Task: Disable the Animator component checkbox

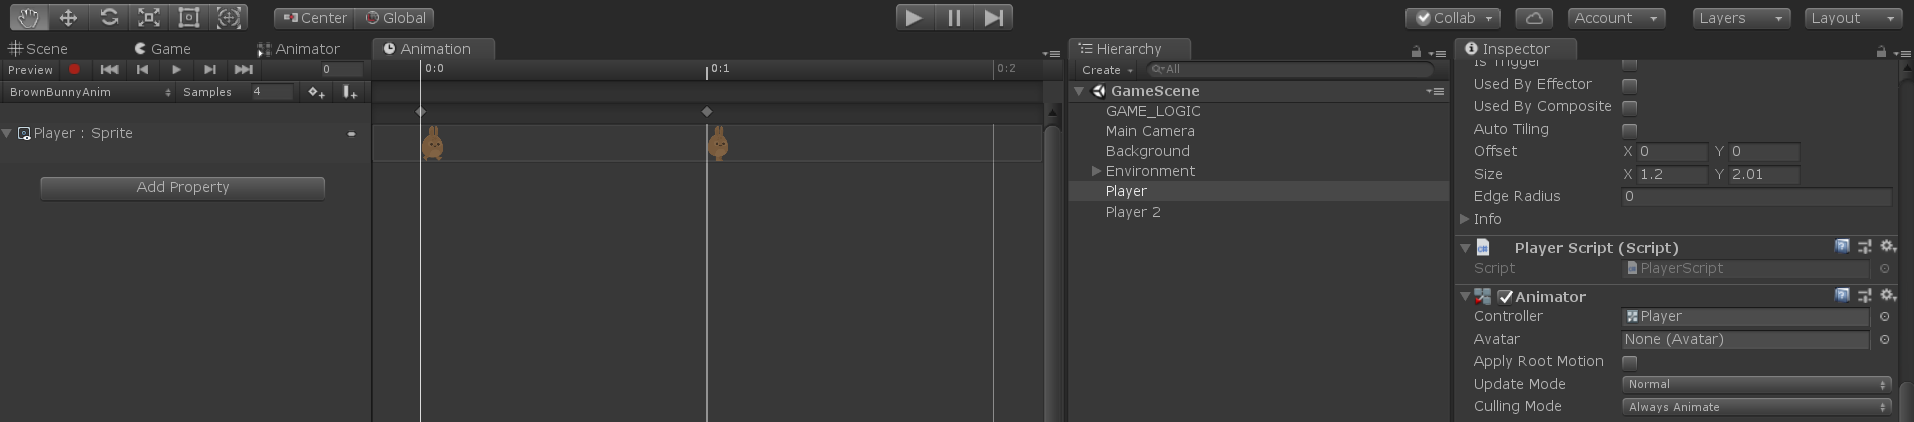Action: (1505, 297)
